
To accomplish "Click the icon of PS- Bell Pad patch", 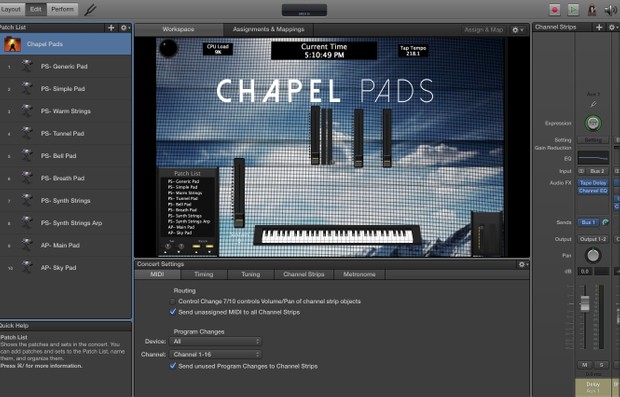I will pyautogui.click(x=27, y=156).
